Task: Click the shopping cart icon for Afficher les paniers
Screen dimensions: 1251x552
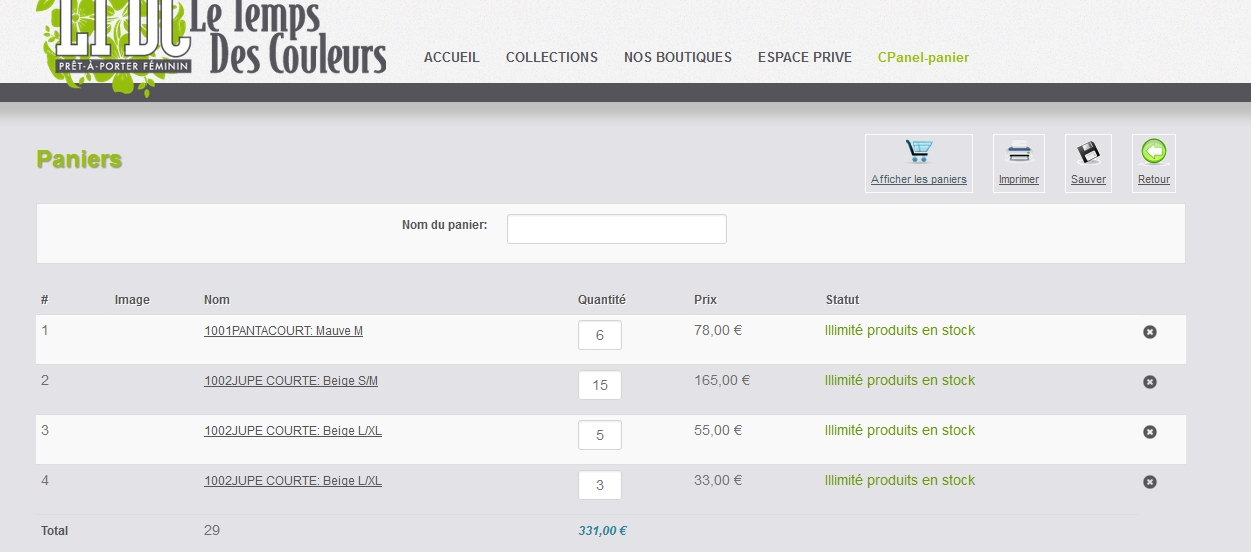Action: [x=919, y=152]
